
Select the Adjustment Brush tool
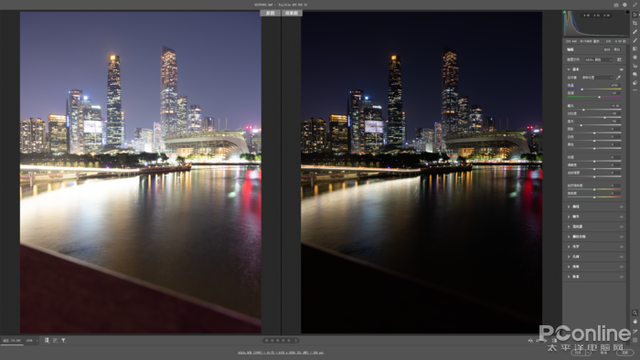pyautogui.click(x=635, y=40)
